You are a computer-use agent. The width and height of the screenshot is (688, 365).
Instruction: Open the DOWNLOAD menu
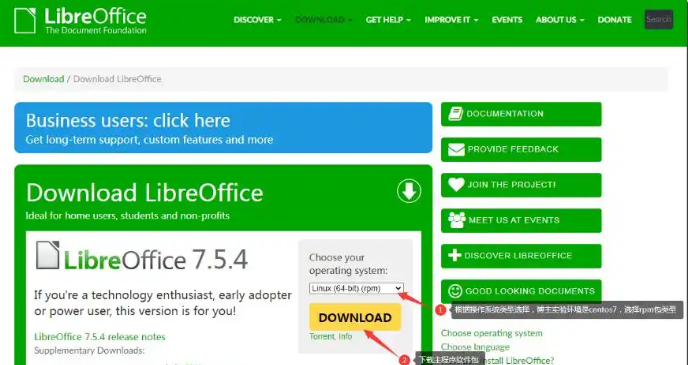tap(324, 20)
